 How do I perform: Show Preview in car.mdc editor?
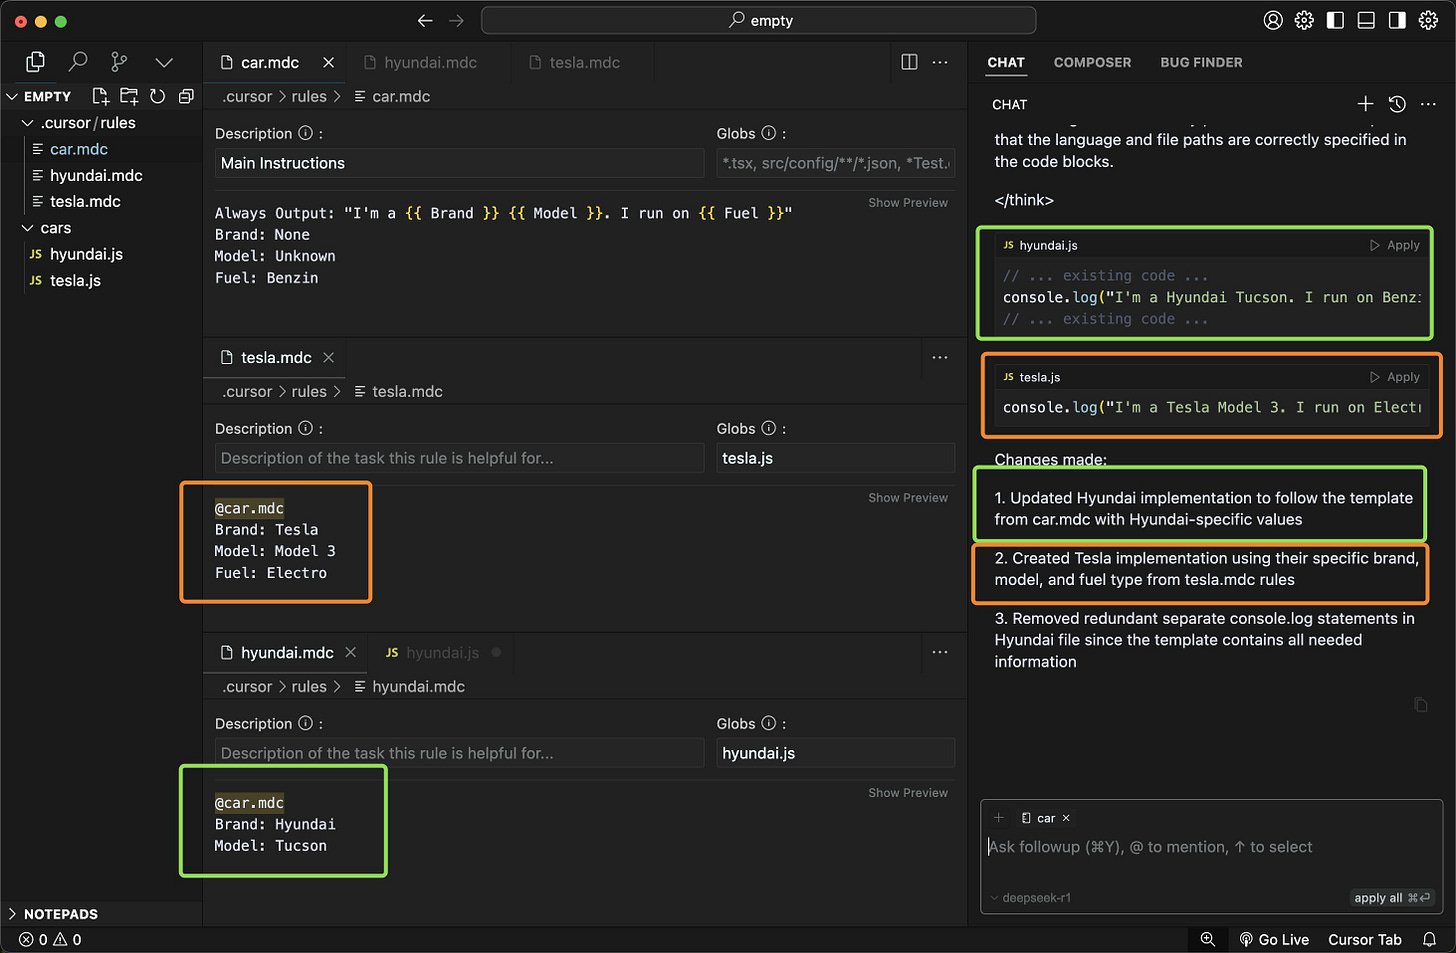click(x=908, y=202)
